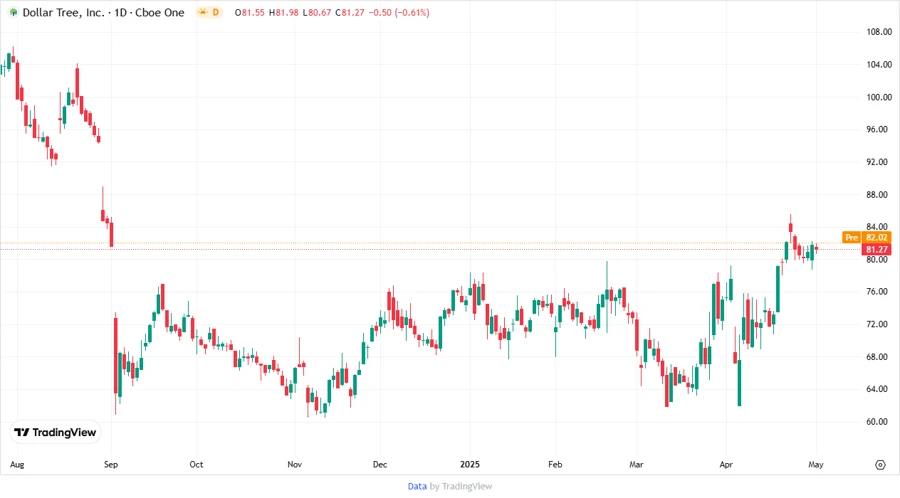Image resolution: width=900 pixels, height=498 pixels.
Task: Click the Feb label on time axis
Action: 555,465
